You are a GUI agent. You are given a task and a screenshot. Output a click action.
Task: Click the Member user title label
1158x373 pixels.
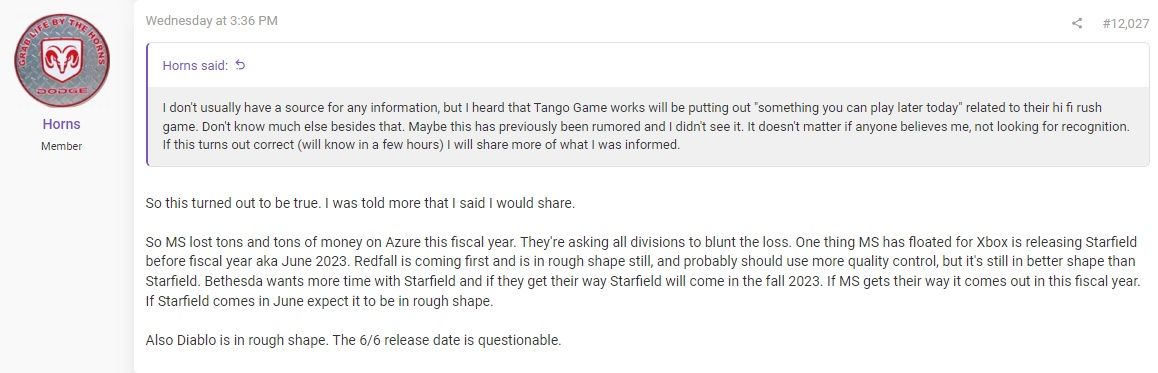(x=61, y=146)
